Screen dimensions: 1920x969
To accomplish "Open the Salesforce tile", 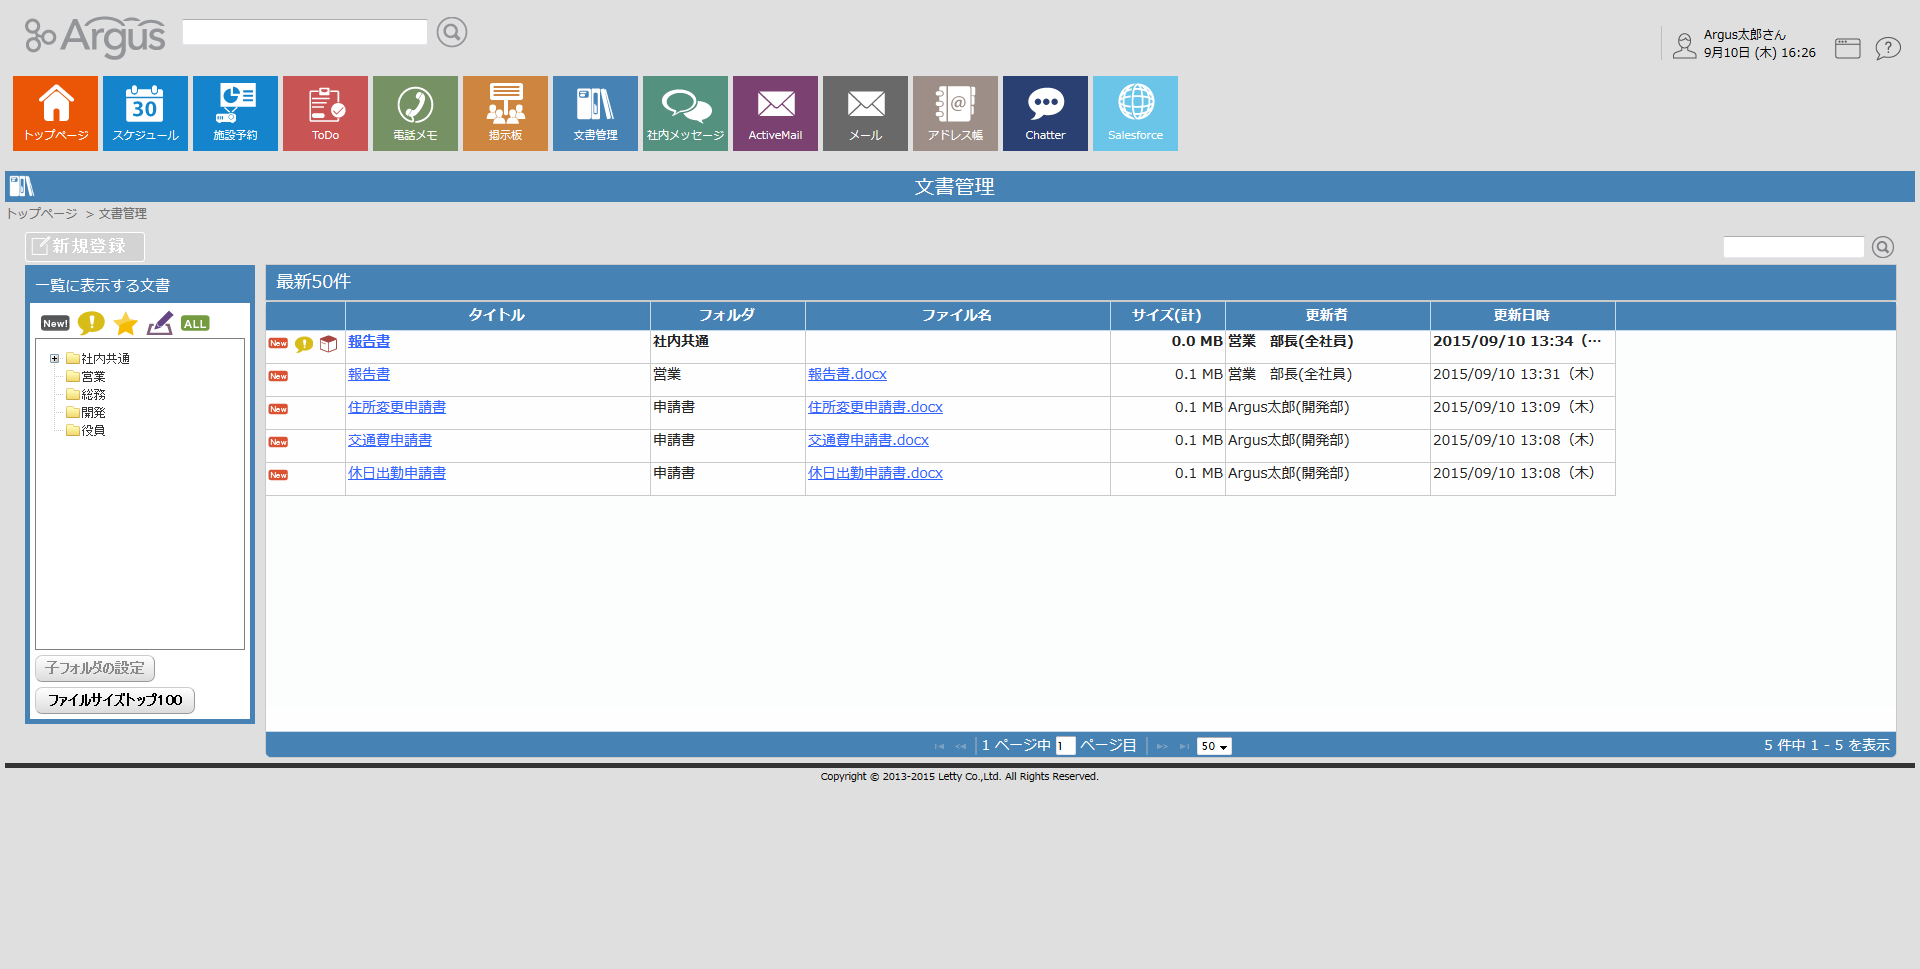I will (x=1136, y=113).
